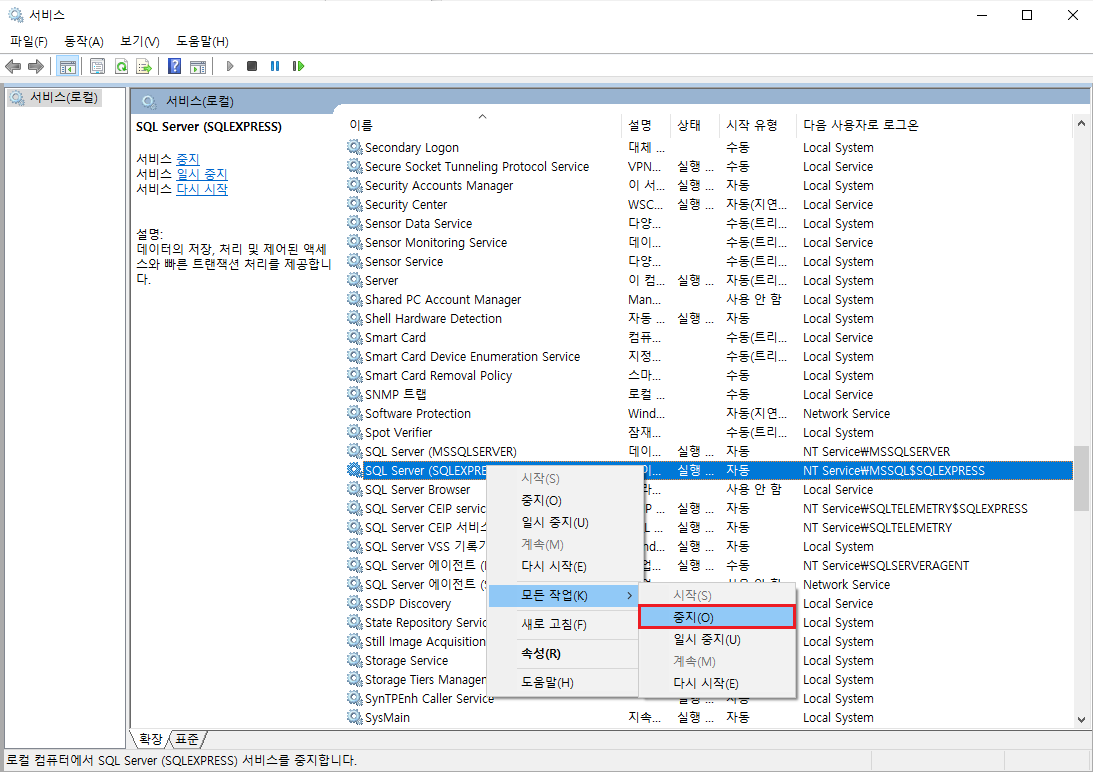Viewport: 1093px width, 772px height.
Task: Click the gear icon beside Shell Hardware Detection
Action: [355, 318]
